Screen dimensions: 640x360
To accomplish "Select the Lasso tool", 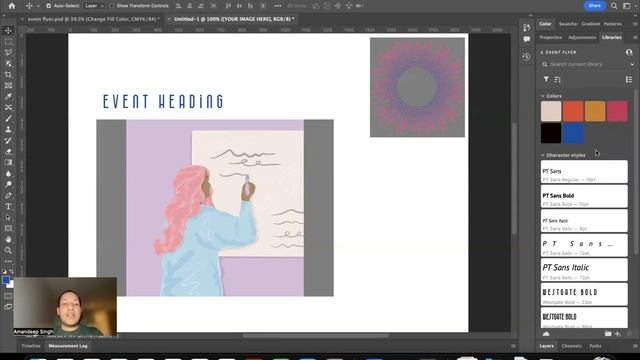I will point(8,53).
